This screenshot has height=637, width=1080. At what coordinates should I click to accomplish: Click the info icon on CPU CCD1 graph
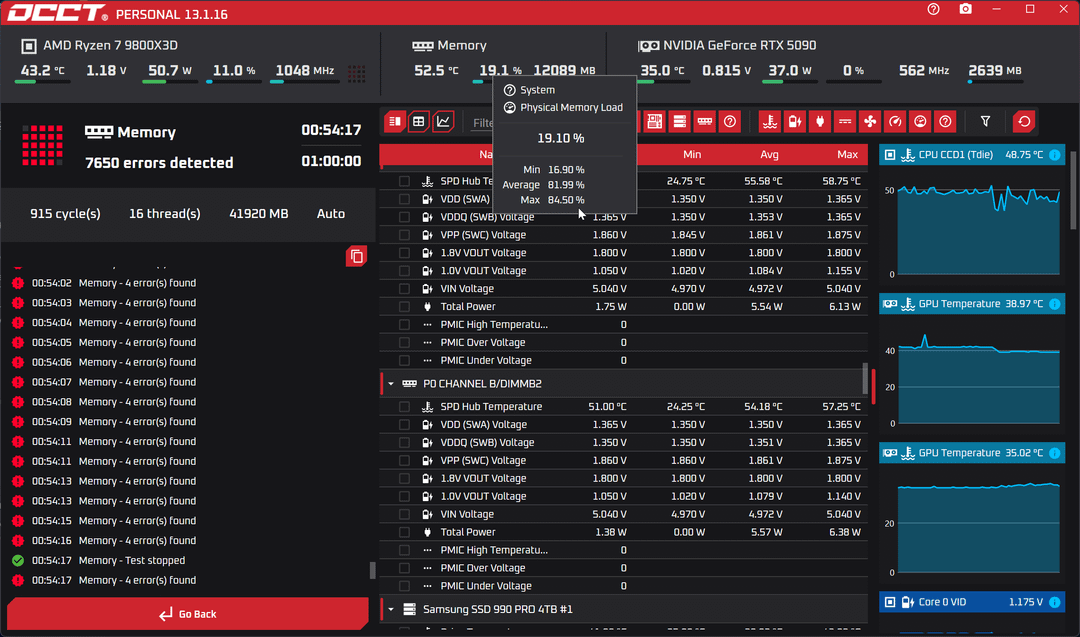click(x=1055, y=155)
